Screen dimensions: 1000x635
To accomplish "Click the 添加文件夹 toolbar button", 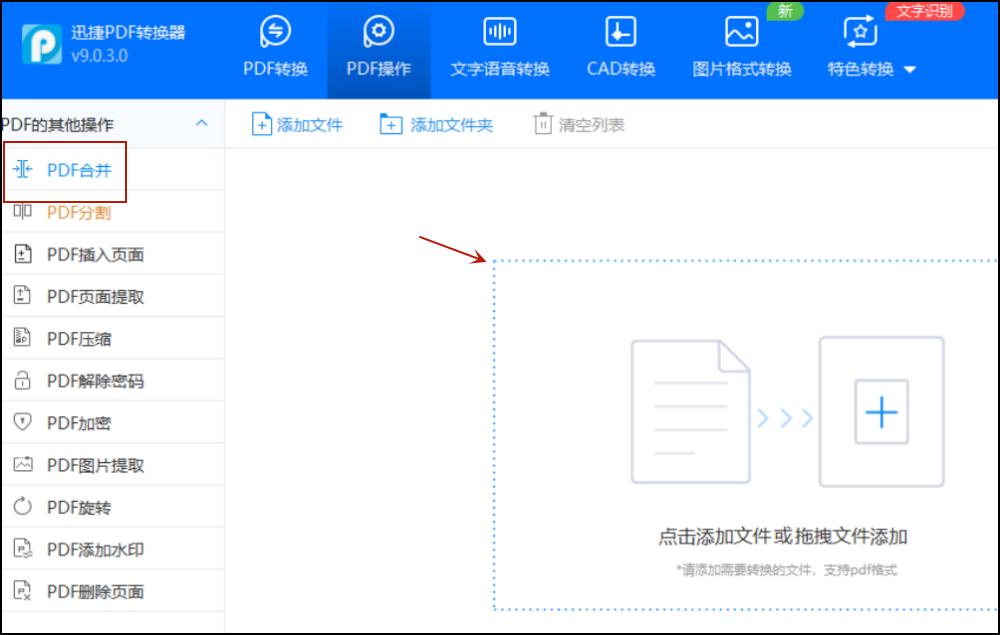I will click(x=436, y=125).
